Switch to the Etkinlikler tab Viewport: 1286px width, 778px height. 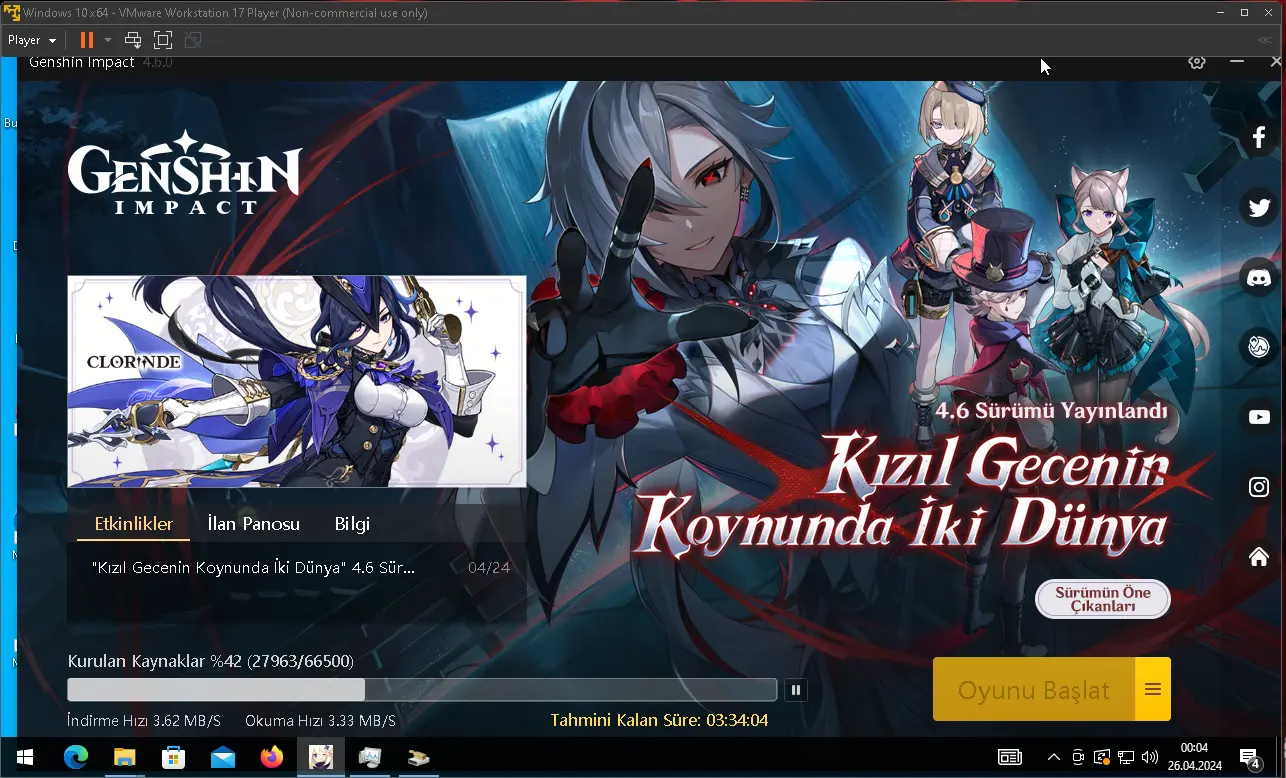134,524
